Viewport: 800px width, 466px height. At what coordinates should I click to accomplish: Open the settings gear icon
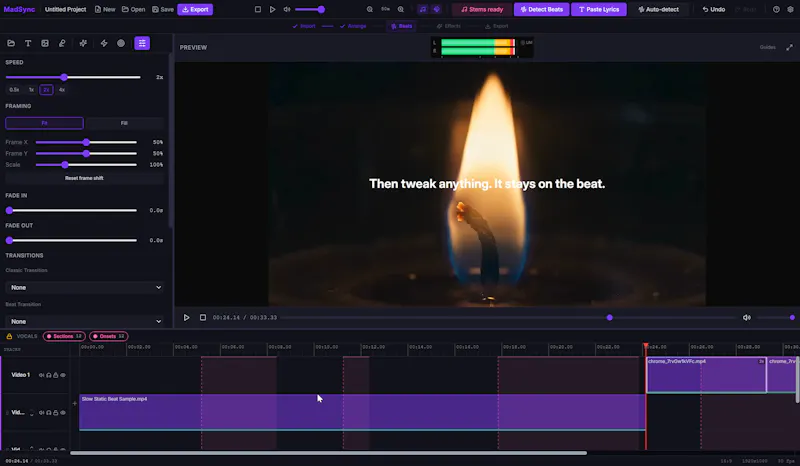790,9
